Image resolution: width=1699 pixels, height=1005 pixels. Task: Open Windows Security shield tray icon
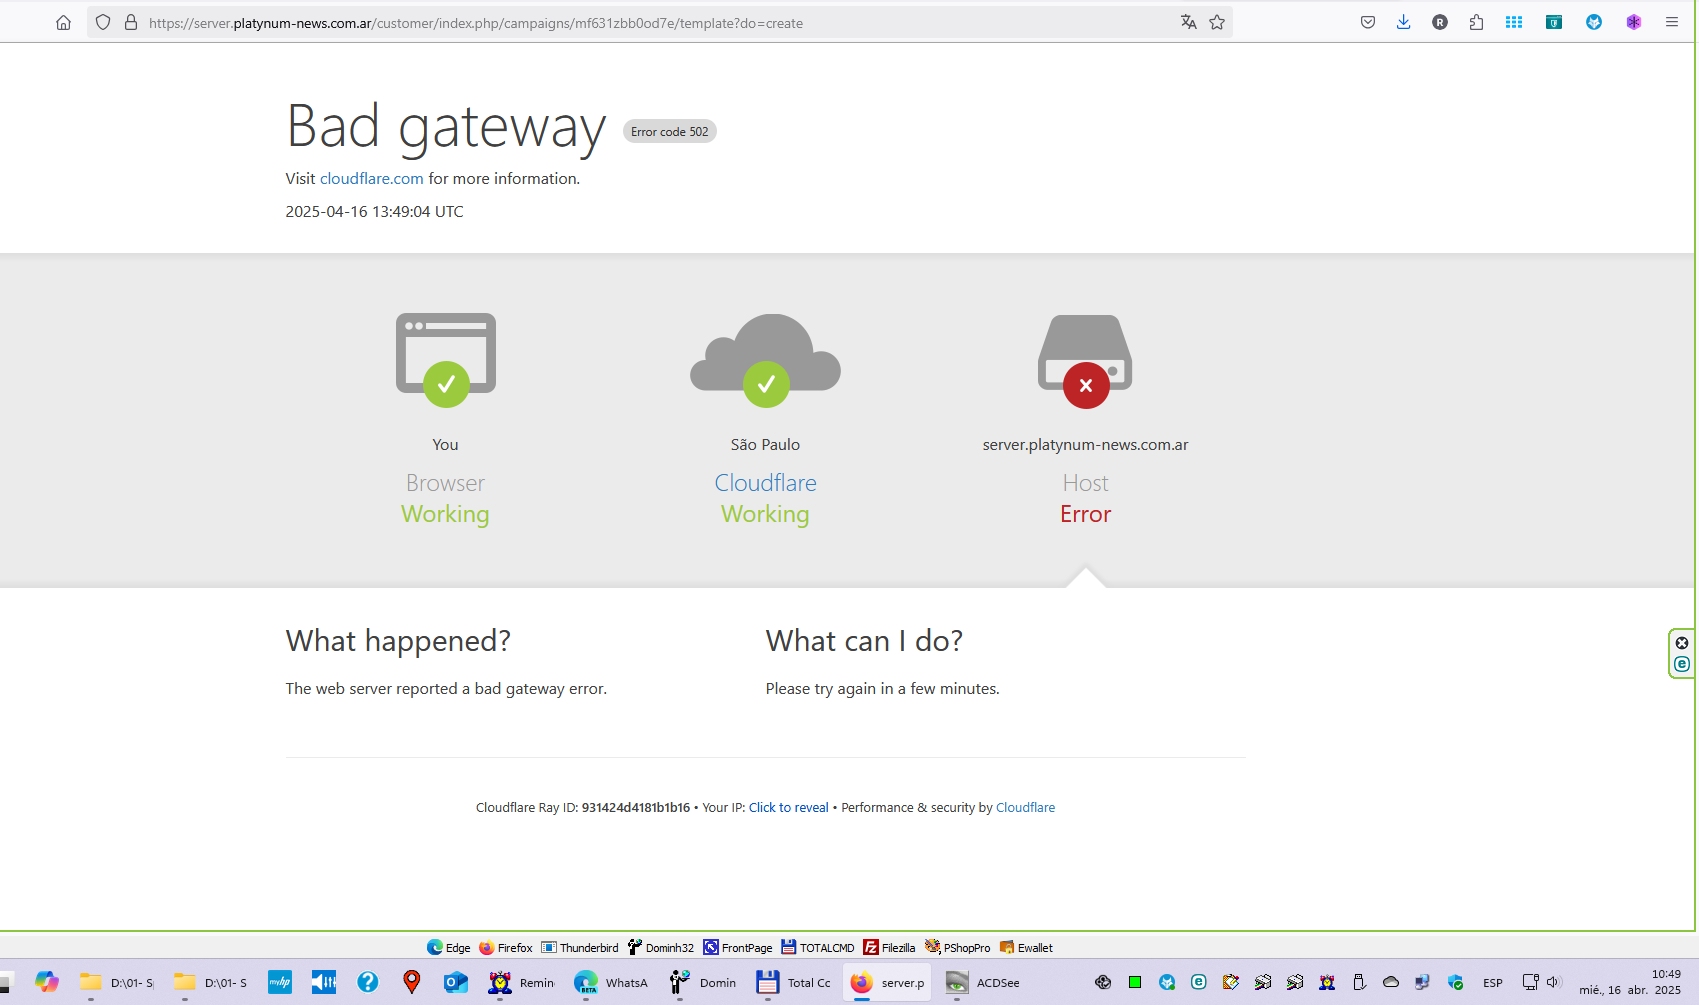(1455, 982)
